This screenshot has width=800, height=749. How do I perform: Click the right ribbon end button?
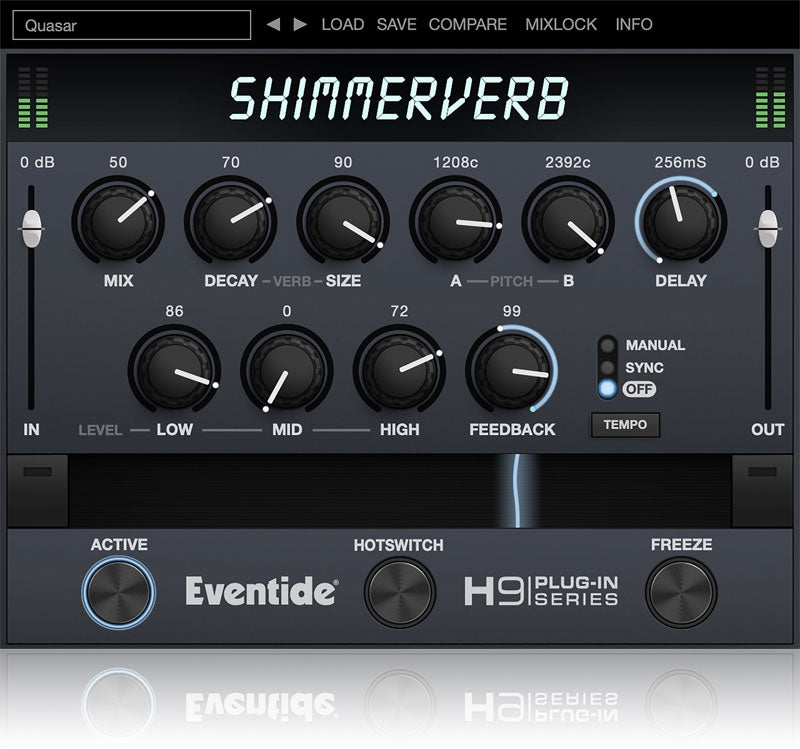(762, 491)
